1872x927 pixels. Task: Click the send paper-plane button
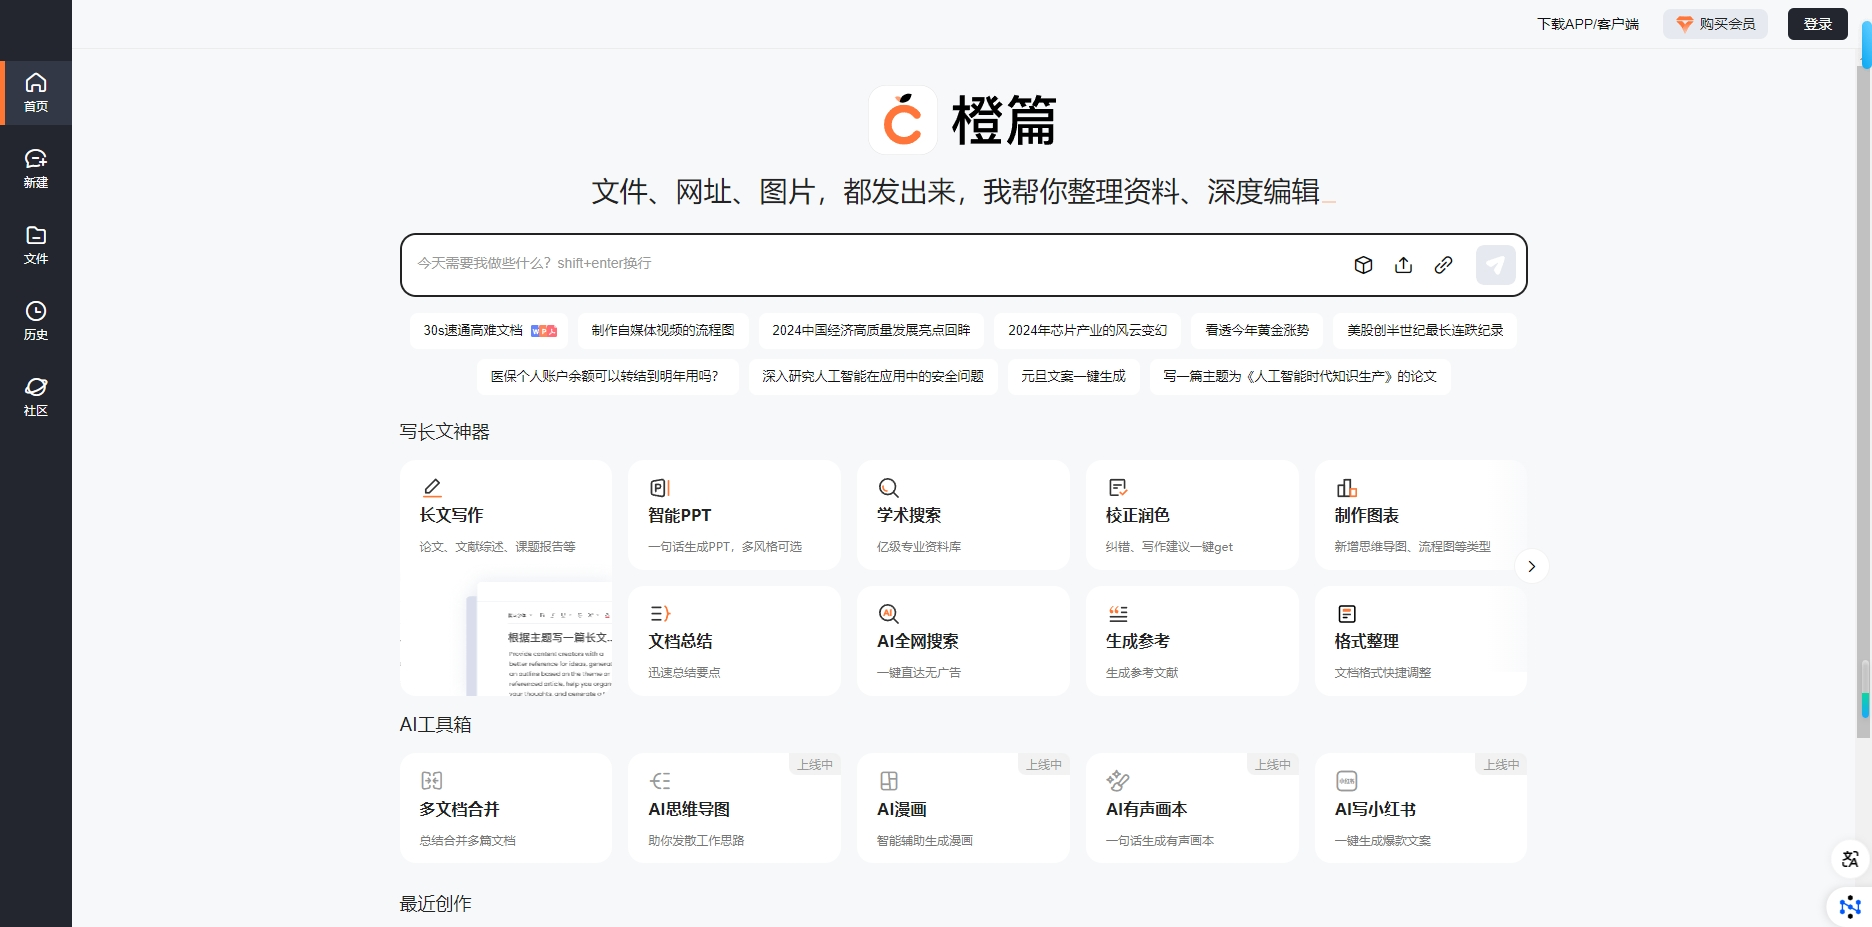1495,265
